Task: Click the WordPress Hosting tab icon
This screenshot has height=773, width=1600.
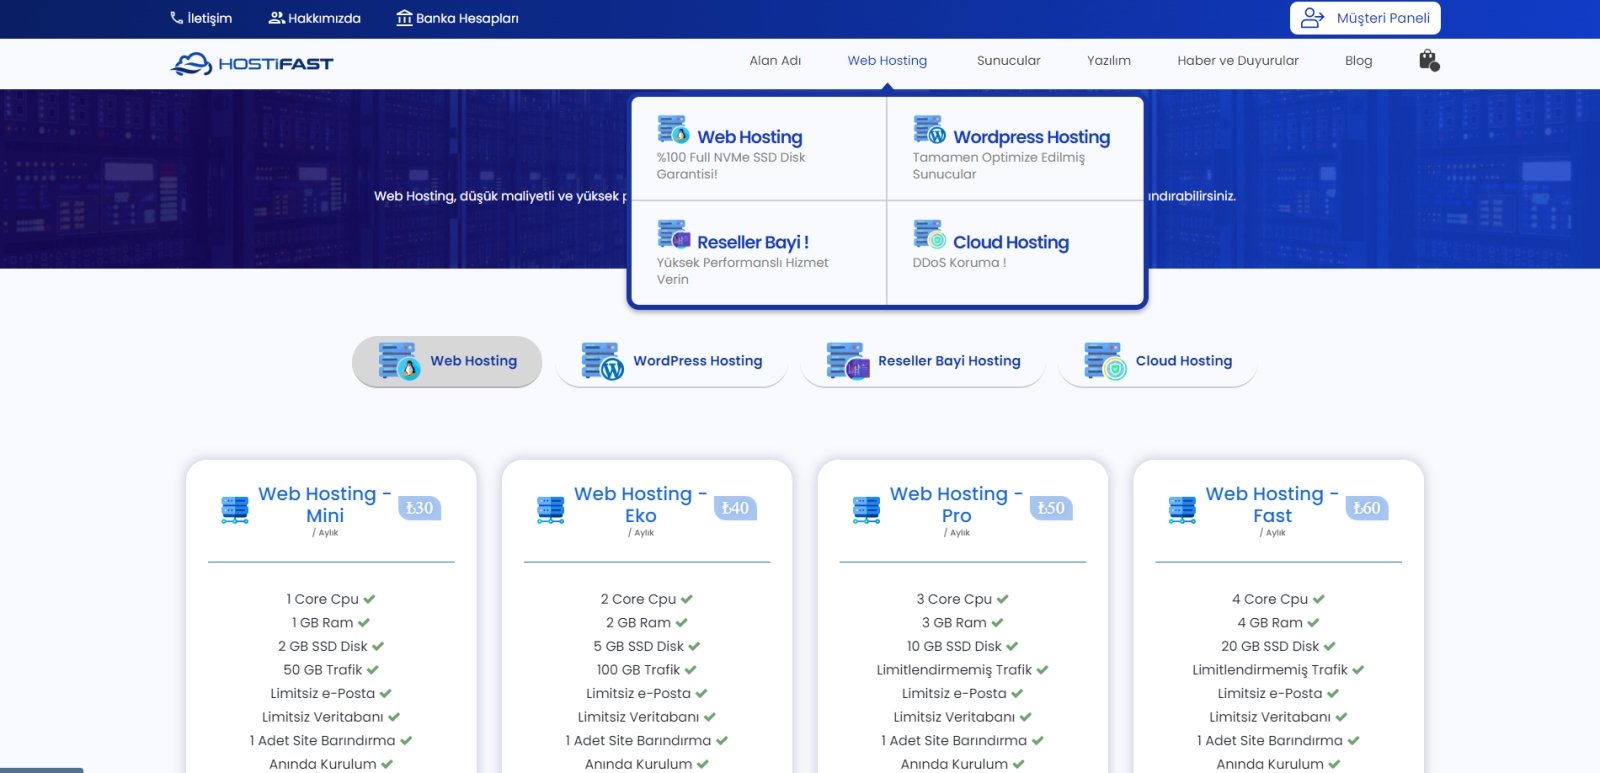Action: coord(602,362)
